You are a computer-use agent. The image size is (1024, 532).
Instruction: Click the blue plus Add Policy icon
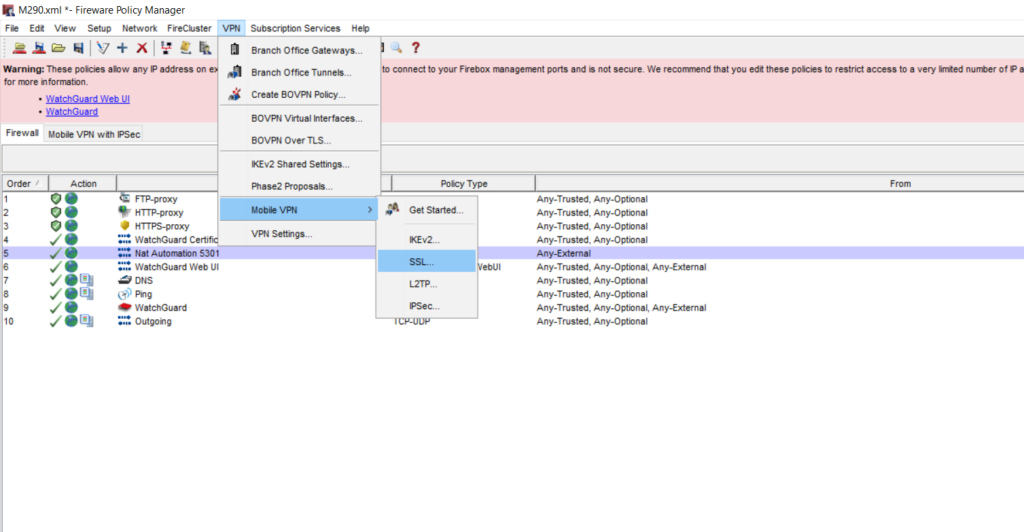[122, 48]
